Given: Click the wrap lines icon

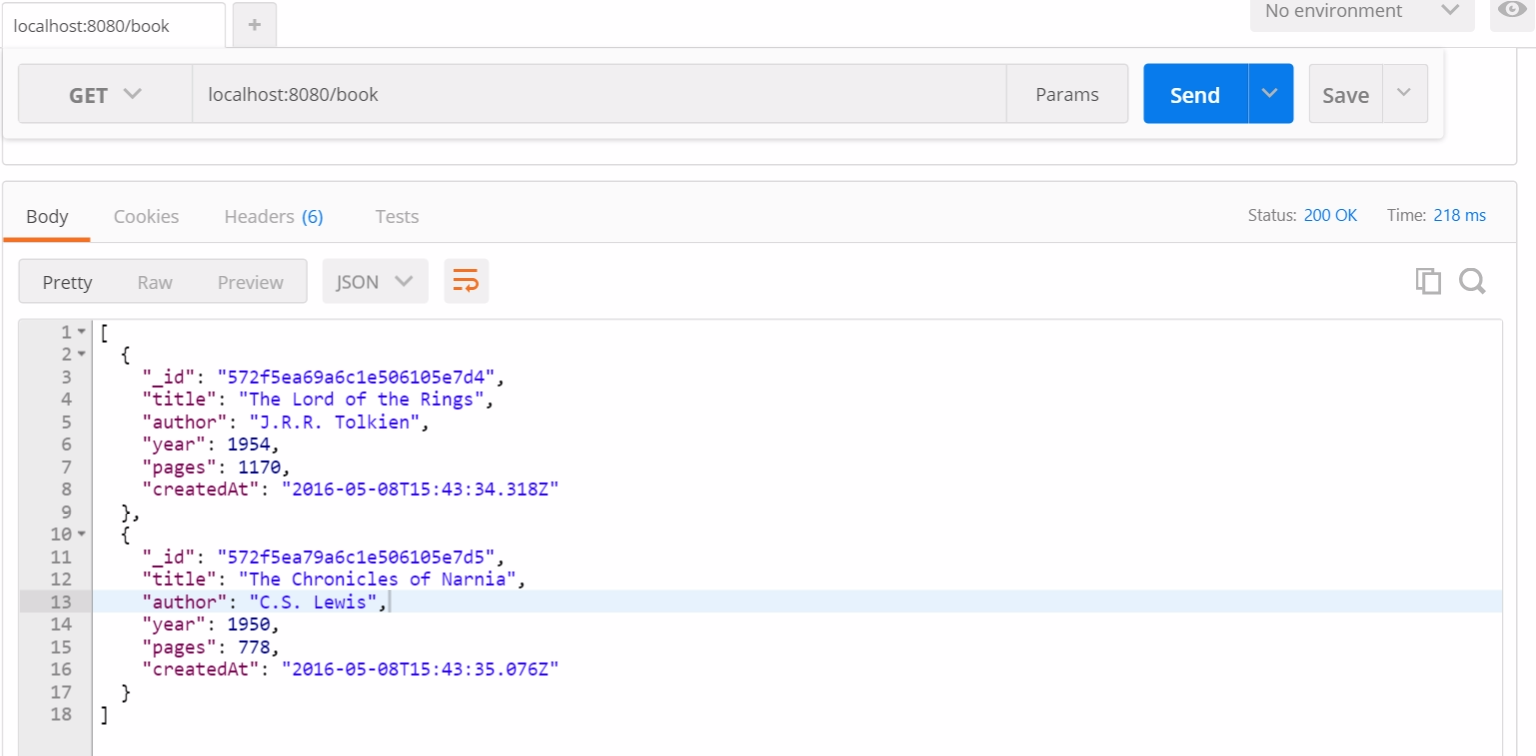Looking at the screenshot, I should pyautogui.click(x=466, y=282).
